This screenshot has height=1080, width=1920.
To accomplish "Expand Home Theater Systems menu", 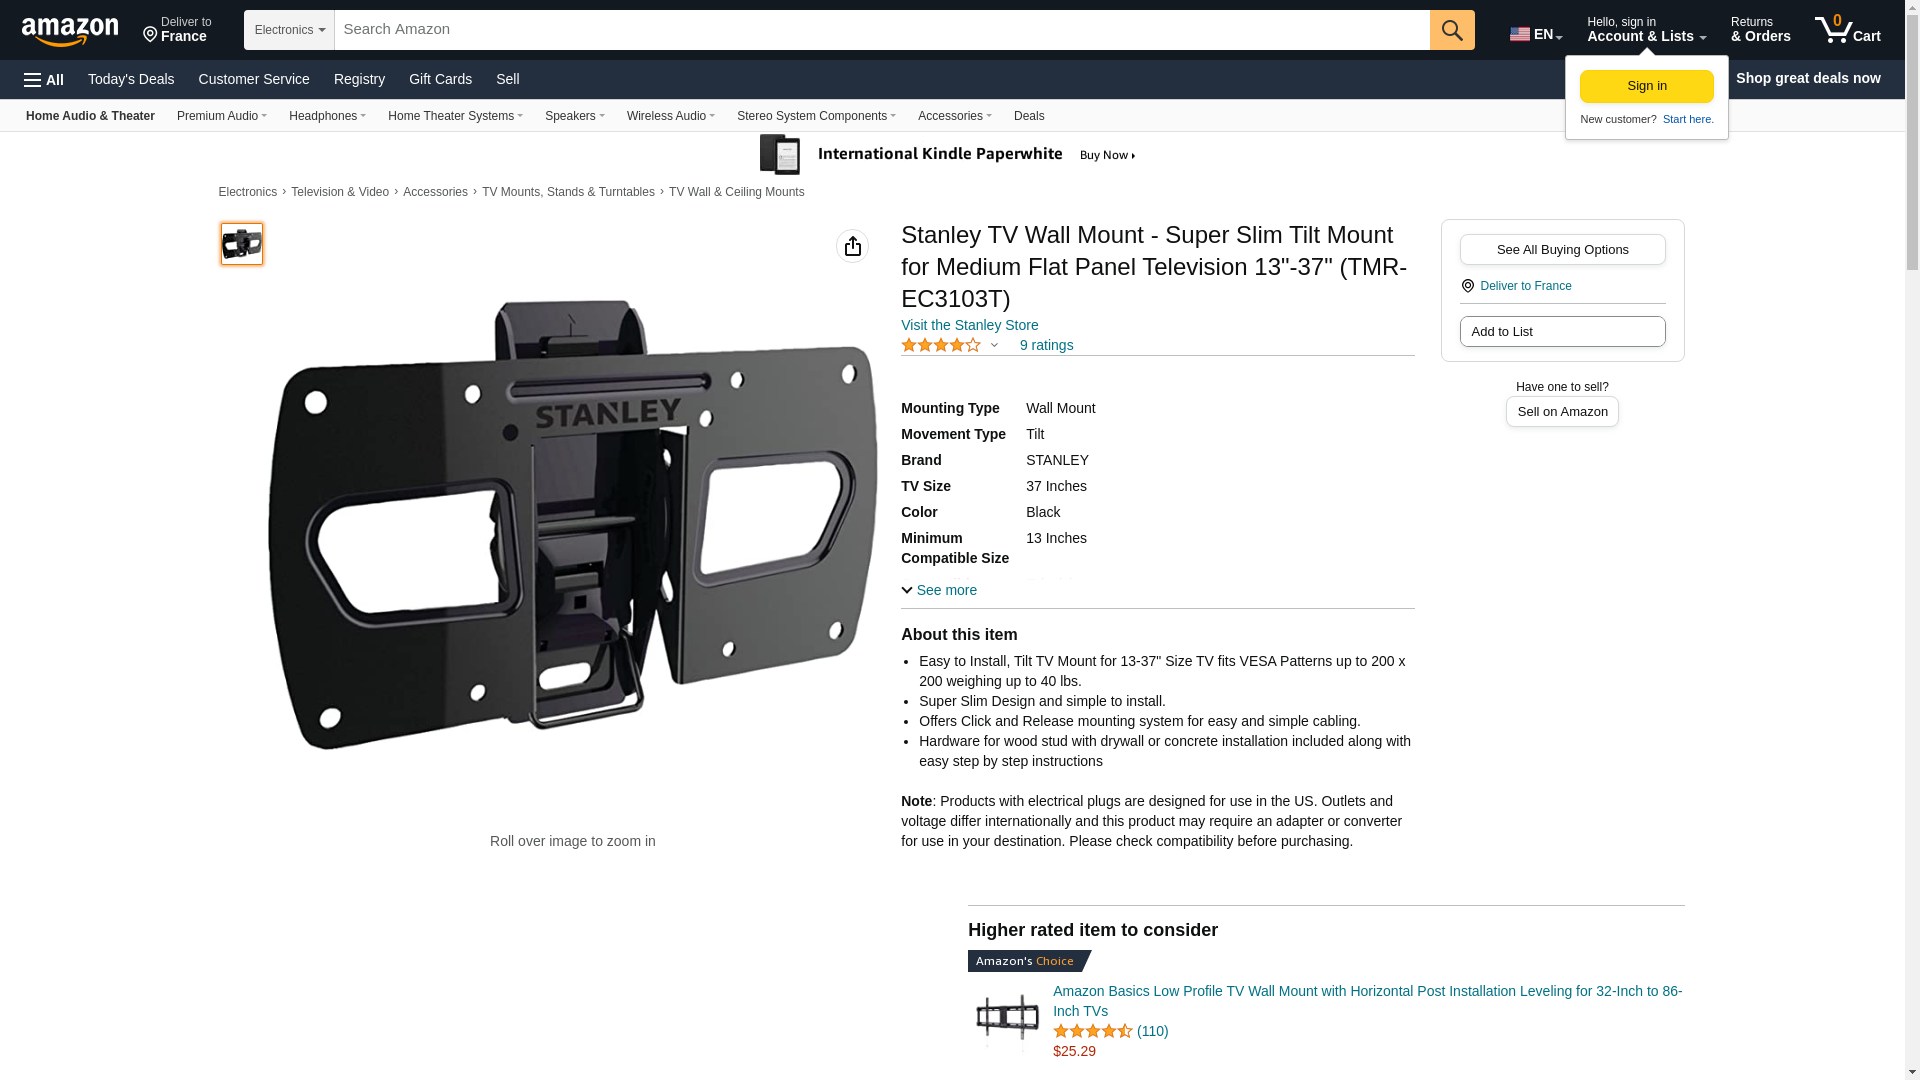I will pos(455,116).
